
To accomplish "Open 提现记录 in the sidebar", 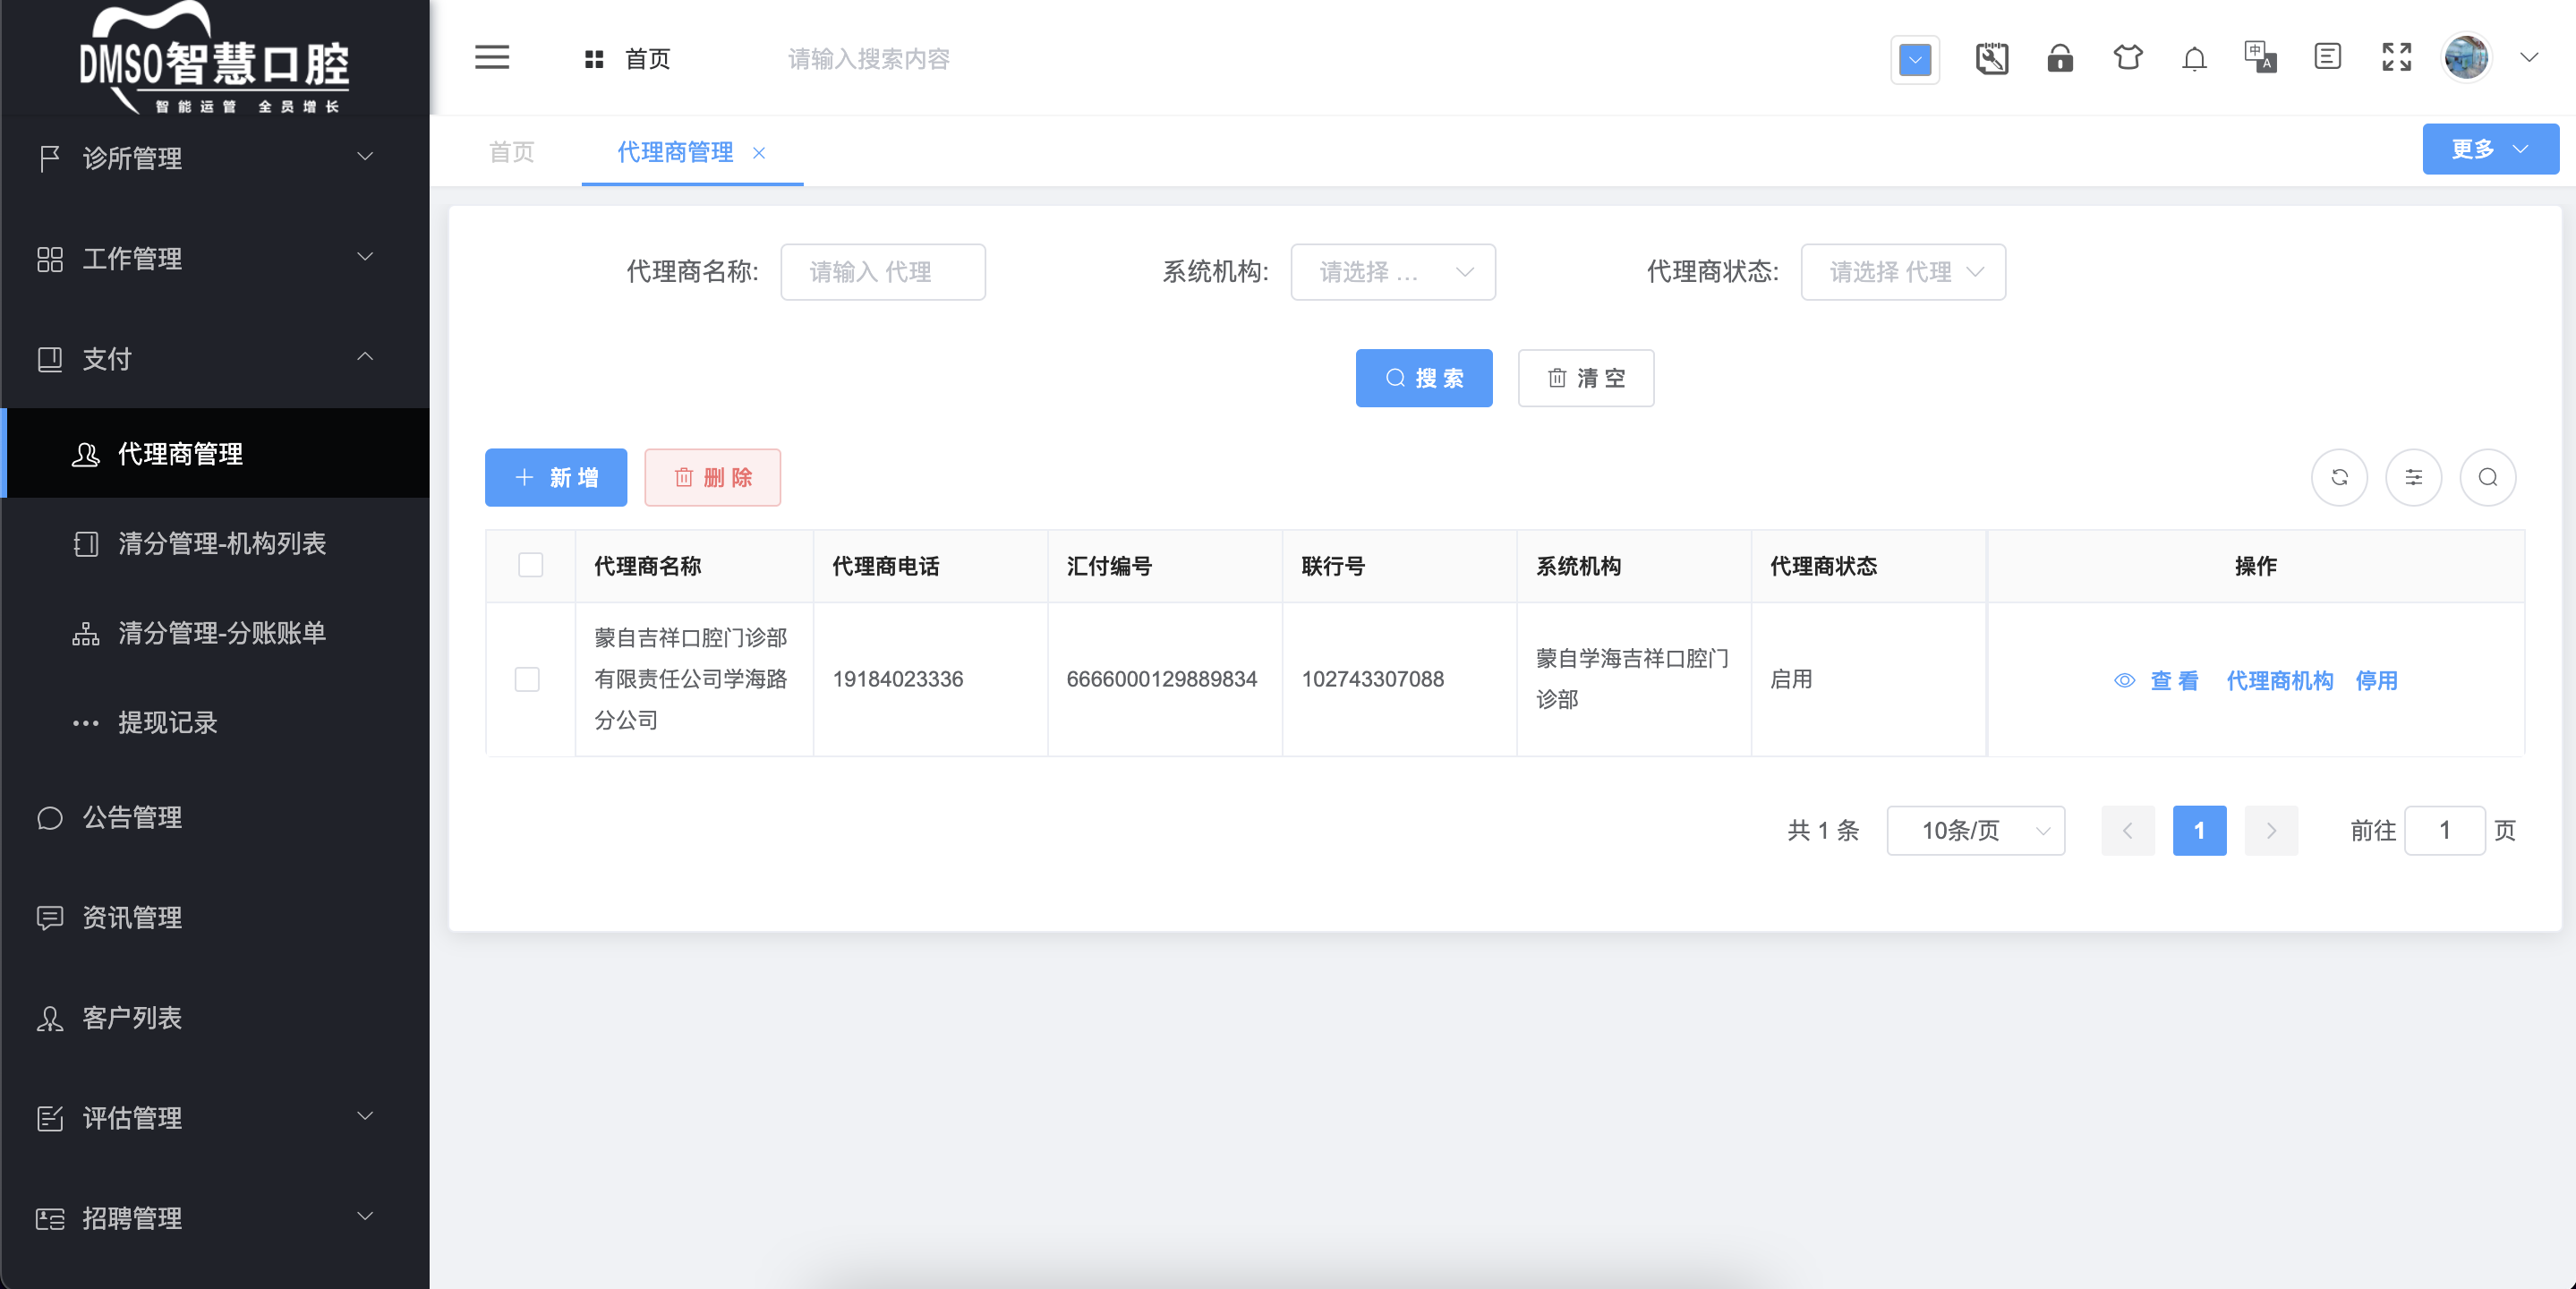I will [215, 722].
